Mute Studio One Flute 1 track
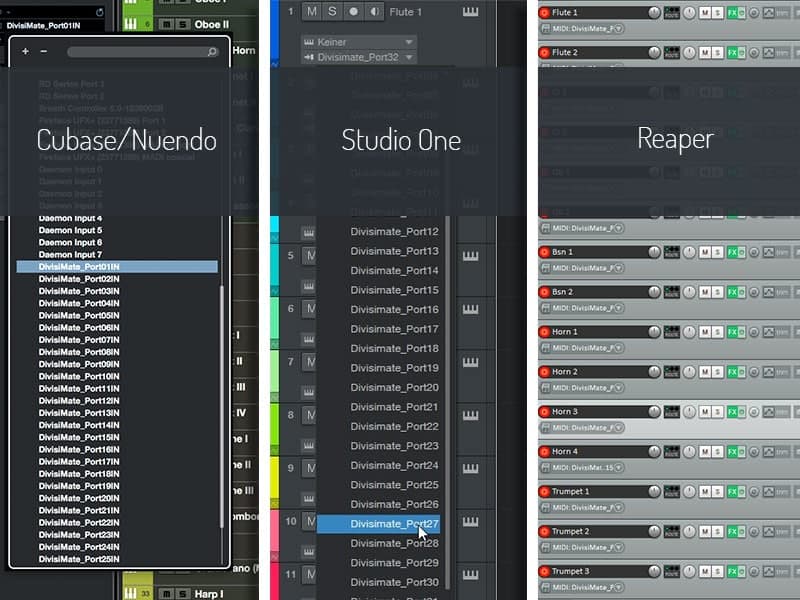The image size is (800, 600). click(312, 12)
